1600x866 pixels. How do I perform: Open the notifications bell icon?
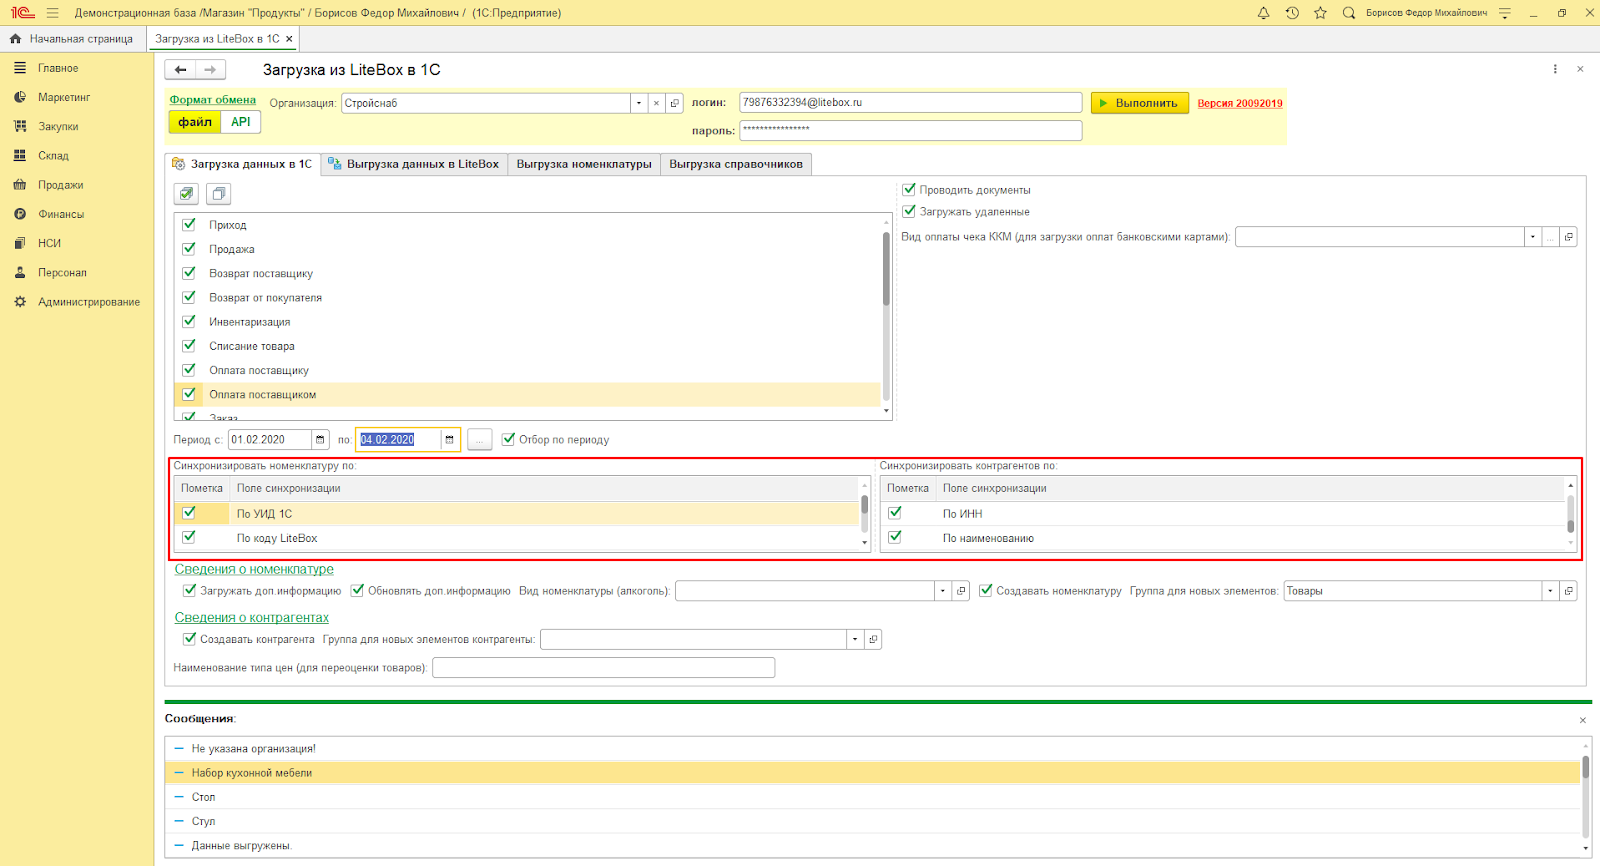1263,13
